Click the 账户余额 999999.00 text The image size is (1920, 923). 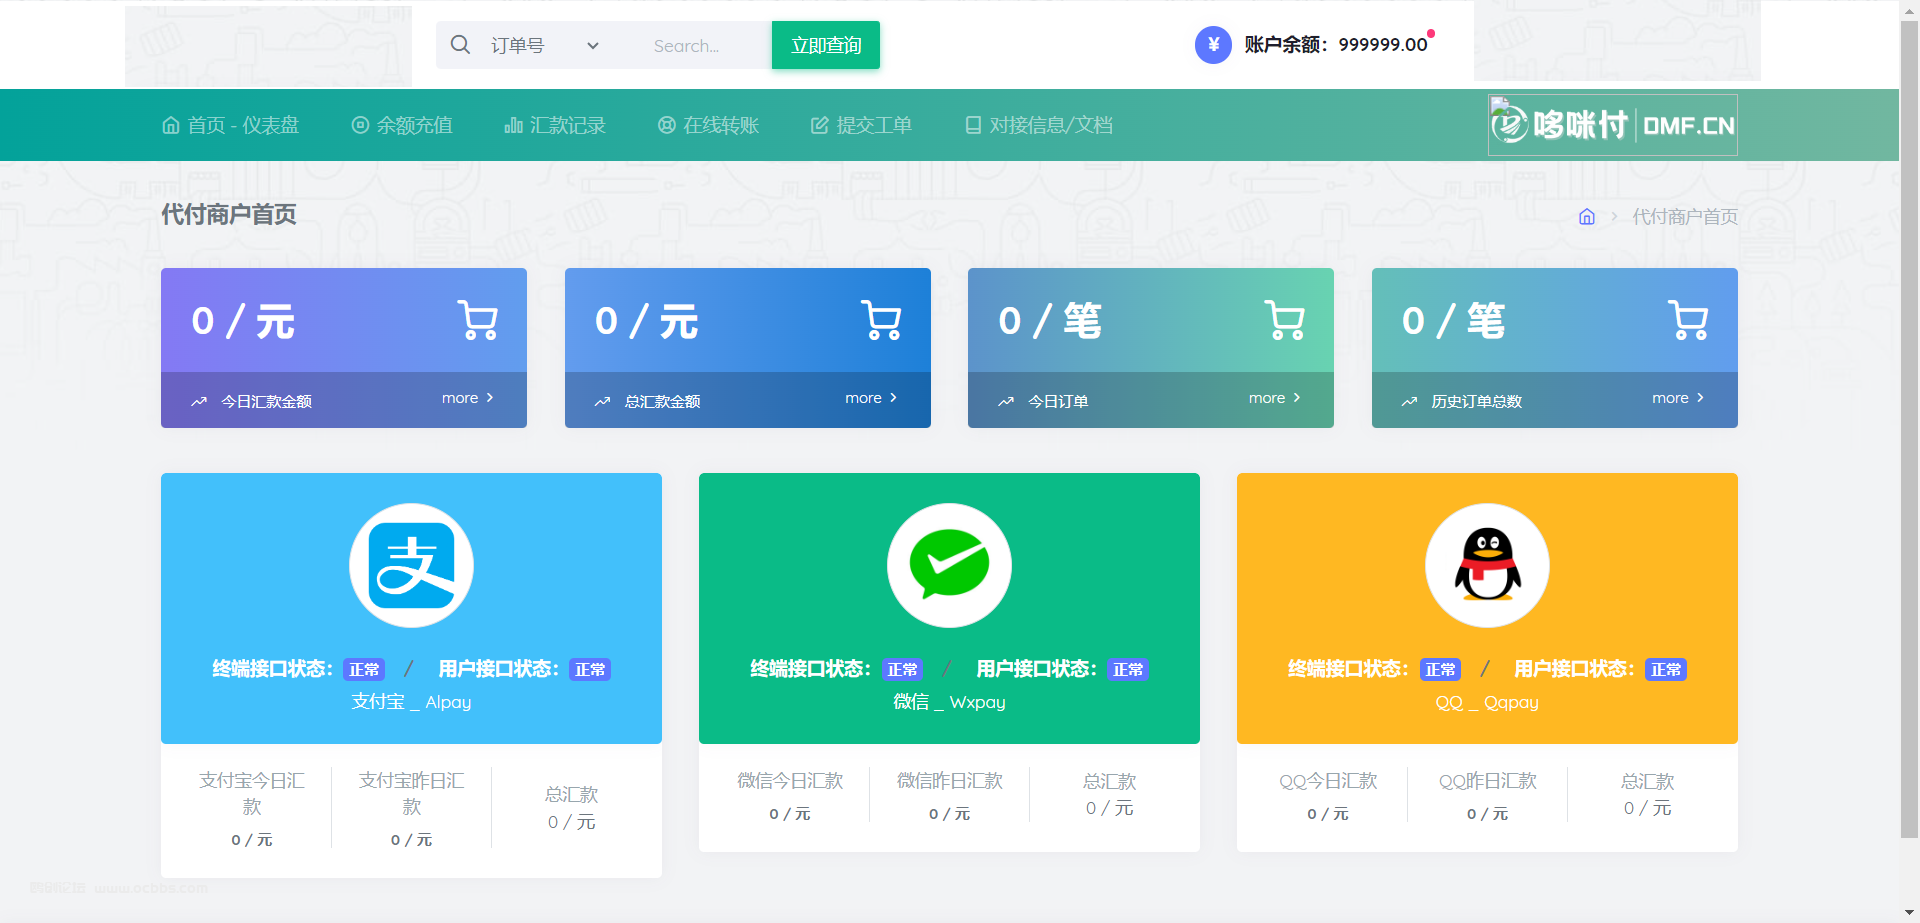[x=1336, y=45]
